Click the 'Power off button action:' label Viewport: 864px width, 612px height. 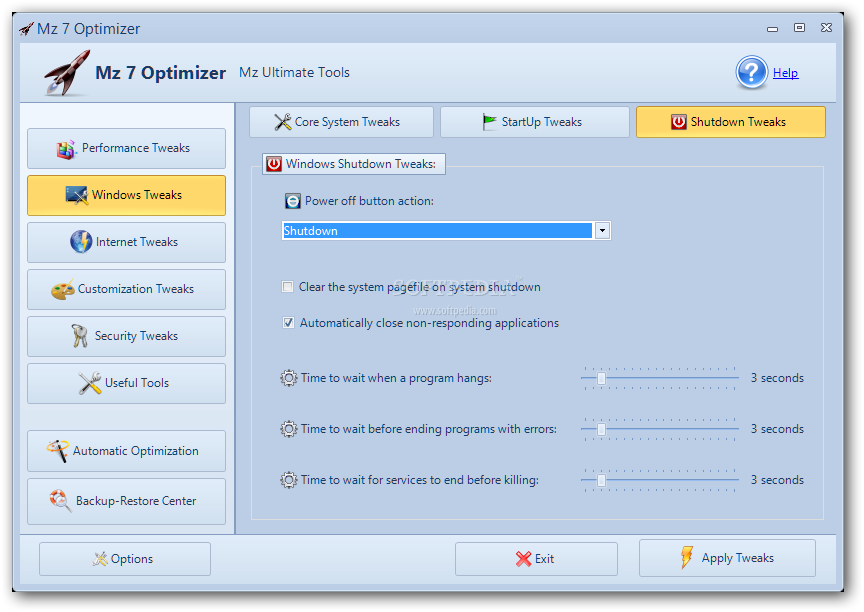coord(369,201)
